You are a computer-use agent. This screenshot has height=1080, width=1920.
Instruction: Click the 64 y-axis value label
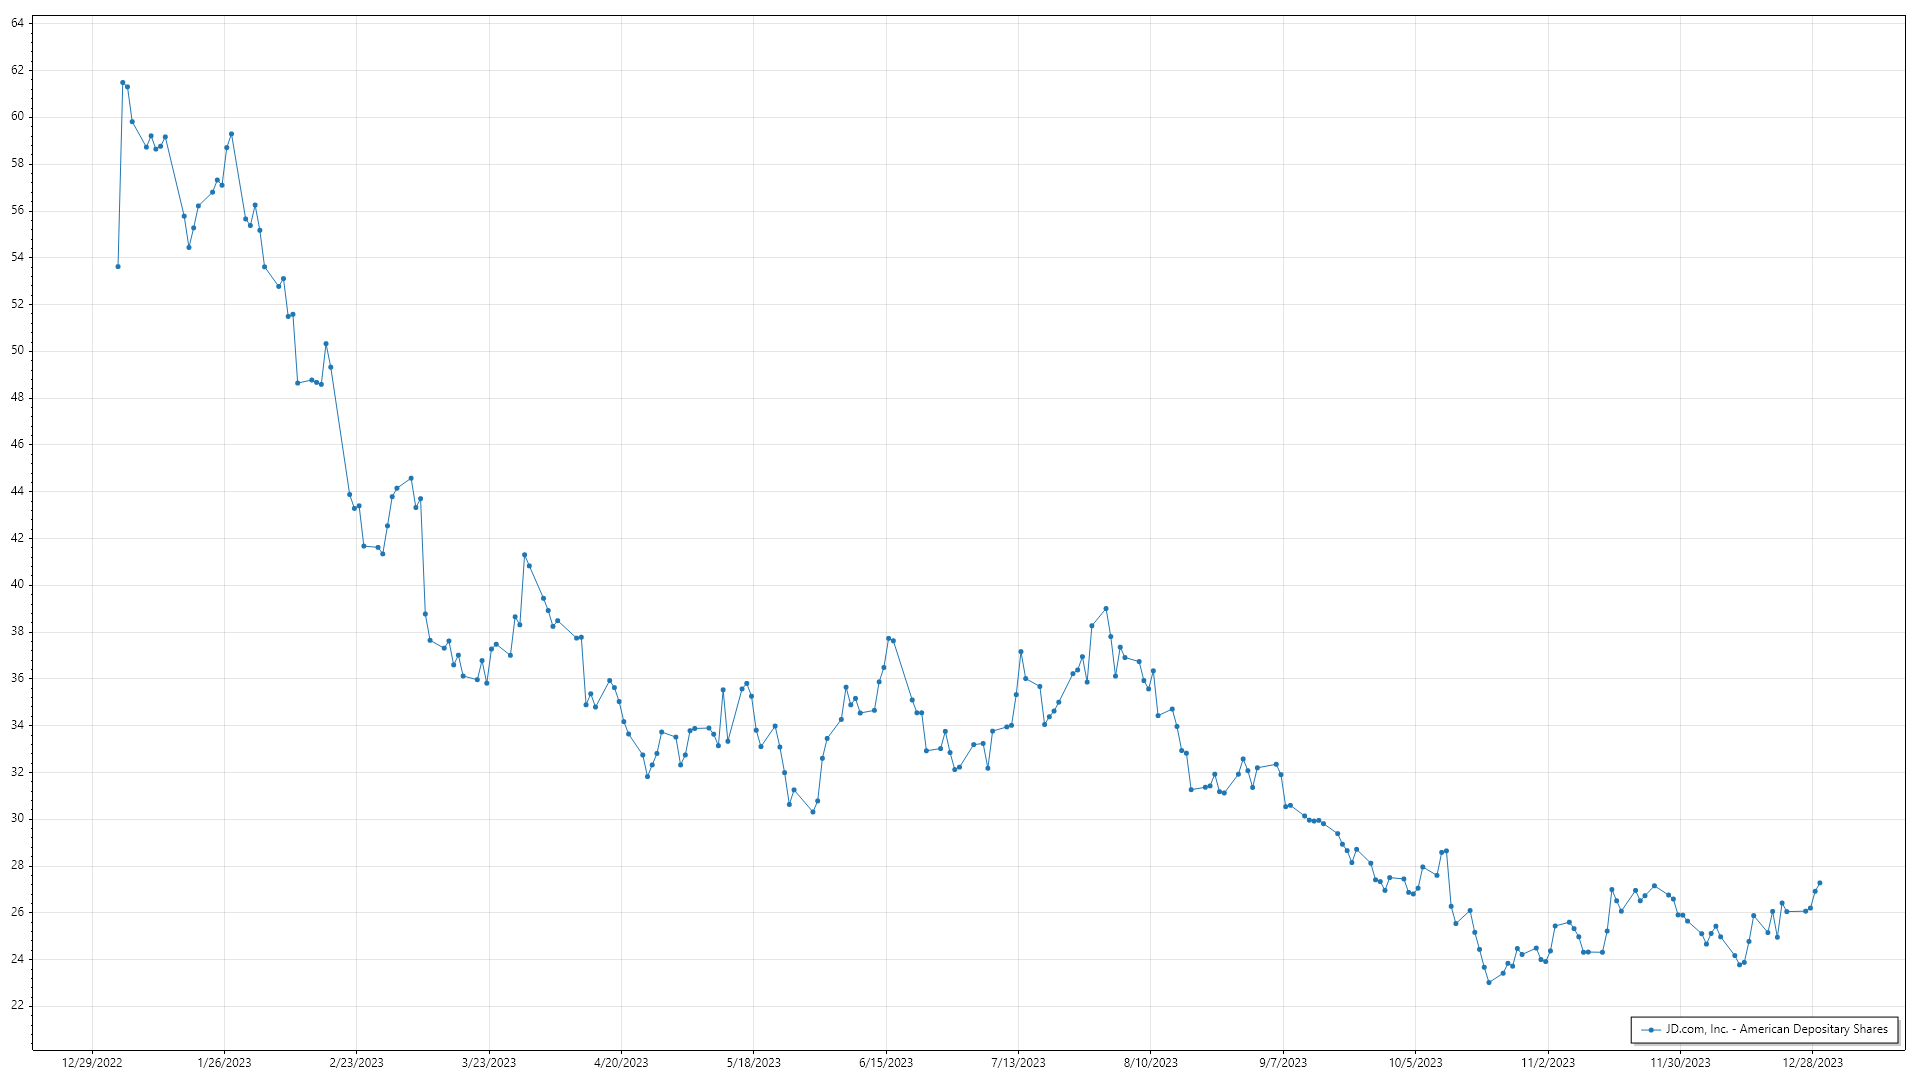[x=17, y=23]
